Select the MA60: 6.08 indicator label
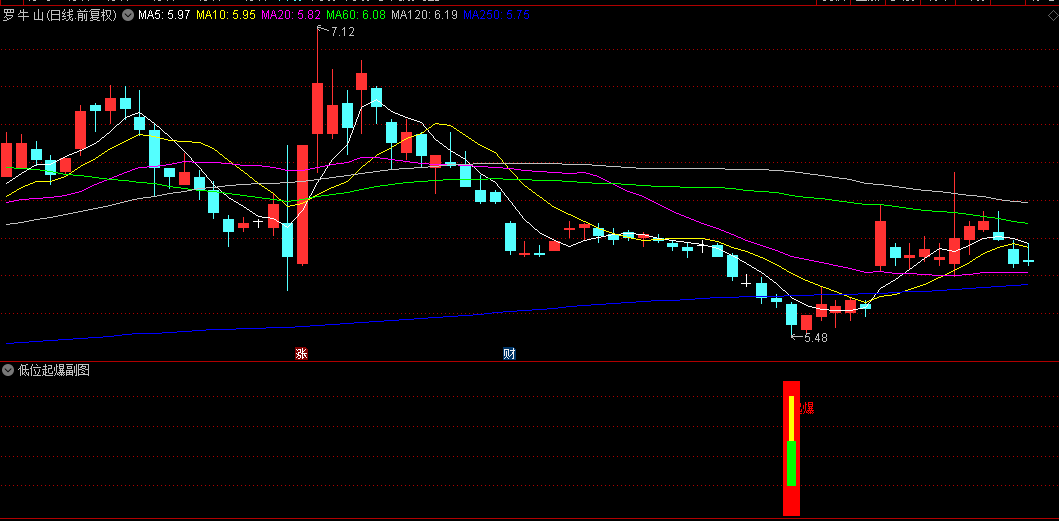The height and width of the screenshot is (521, 1059). point(355,15)
